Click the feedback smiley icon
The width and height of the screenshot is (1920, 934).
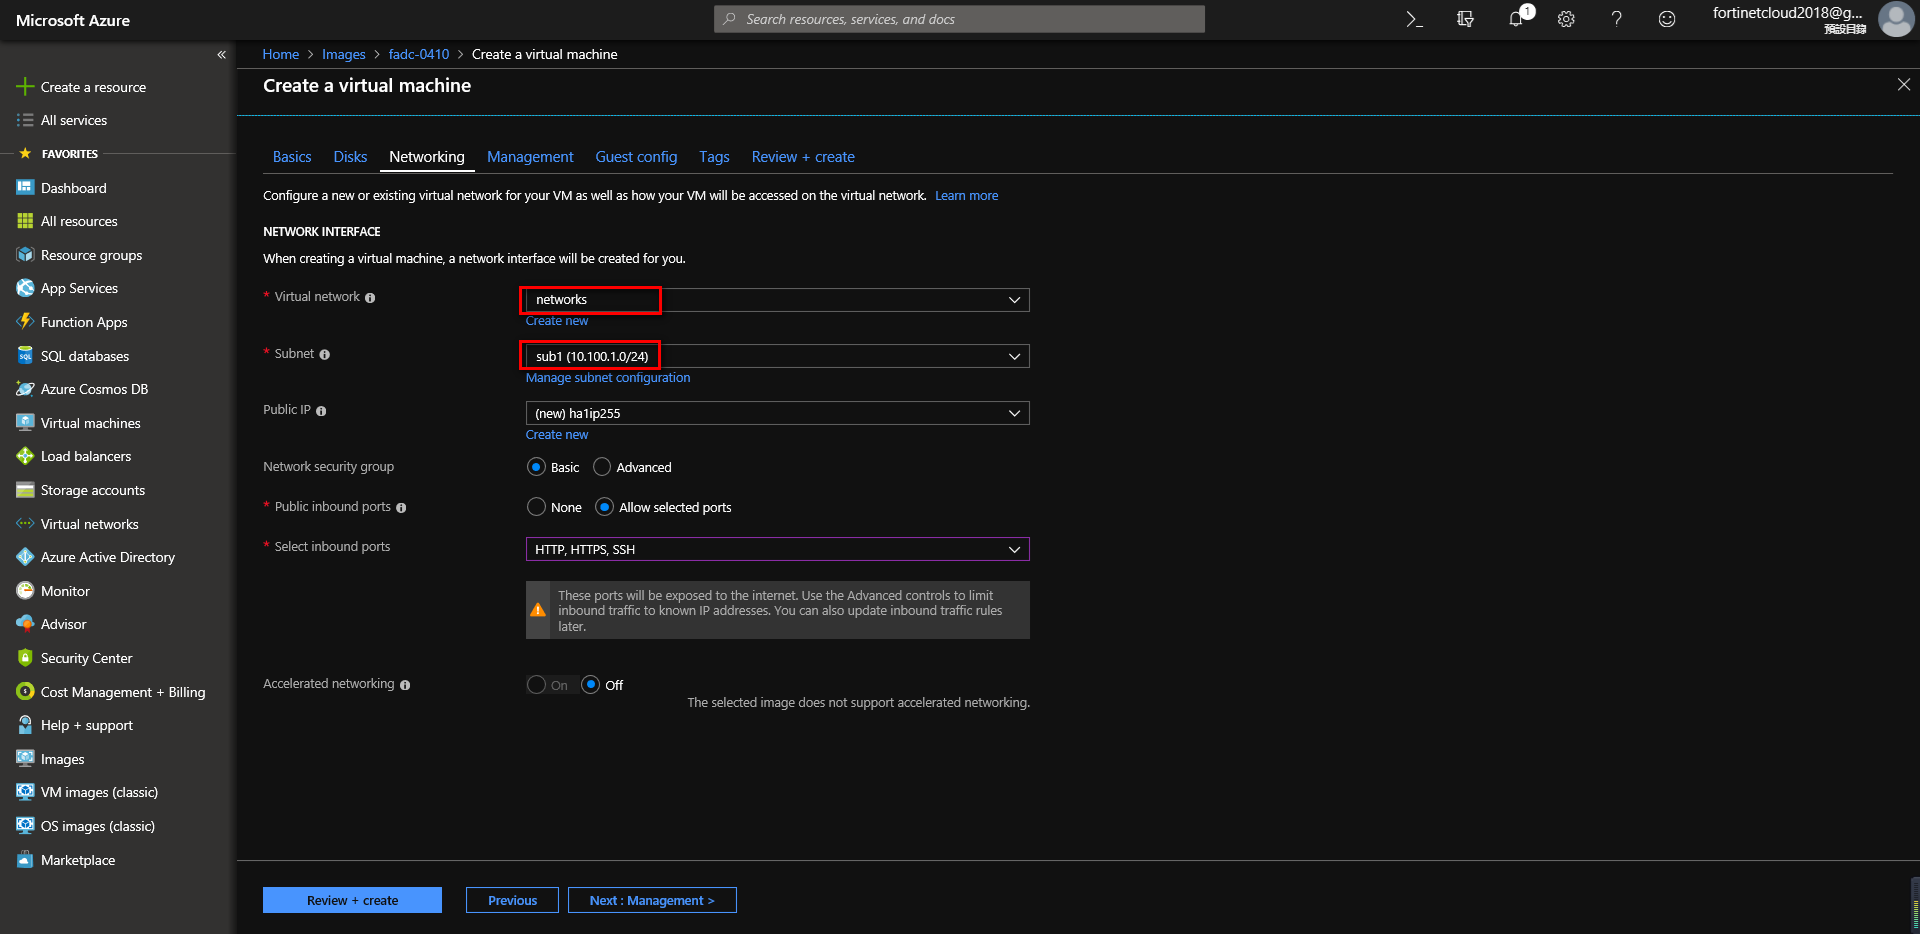1666,19
